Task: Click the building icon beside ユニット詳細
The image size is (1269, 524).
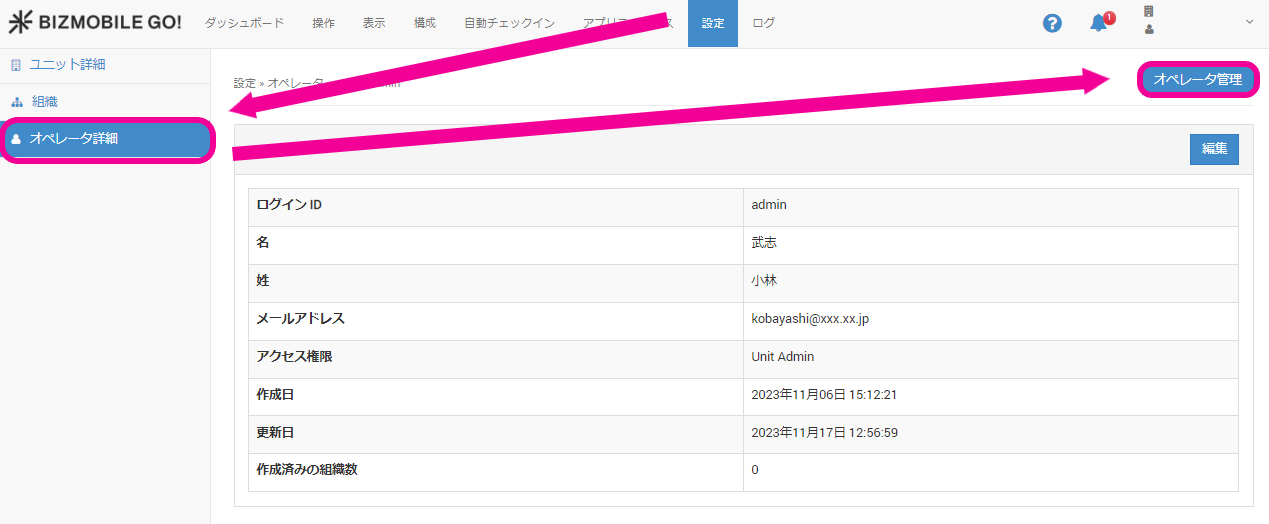Action: point(16,65)
